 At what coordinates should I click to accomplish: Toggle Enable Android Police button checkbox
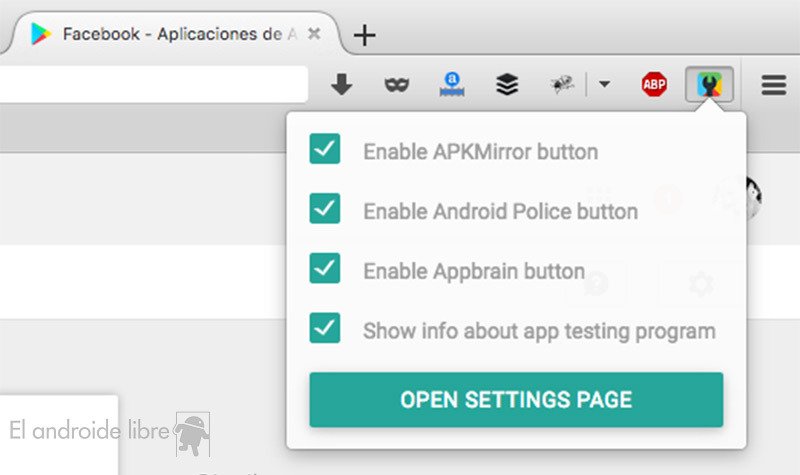[325, 210]
